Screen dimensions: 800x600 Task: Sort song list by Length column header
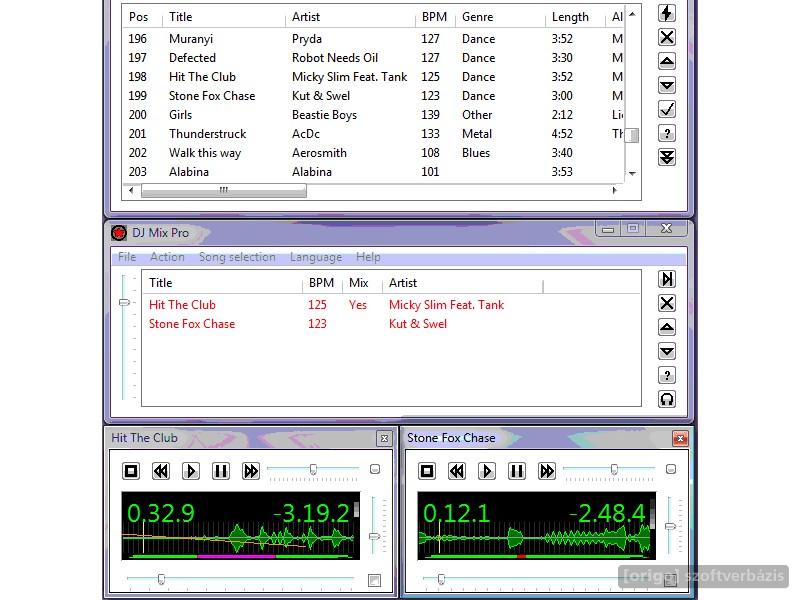576,17
